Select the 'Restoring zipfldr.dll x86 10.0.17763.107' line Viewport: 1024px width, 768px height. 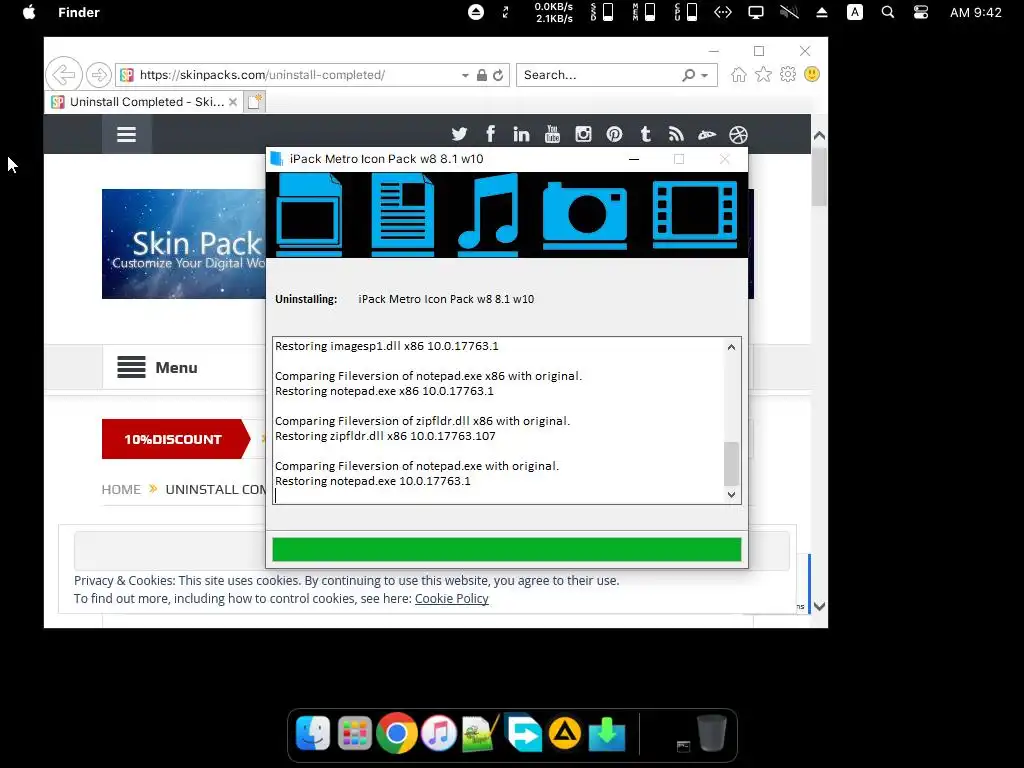pos(385,436)
